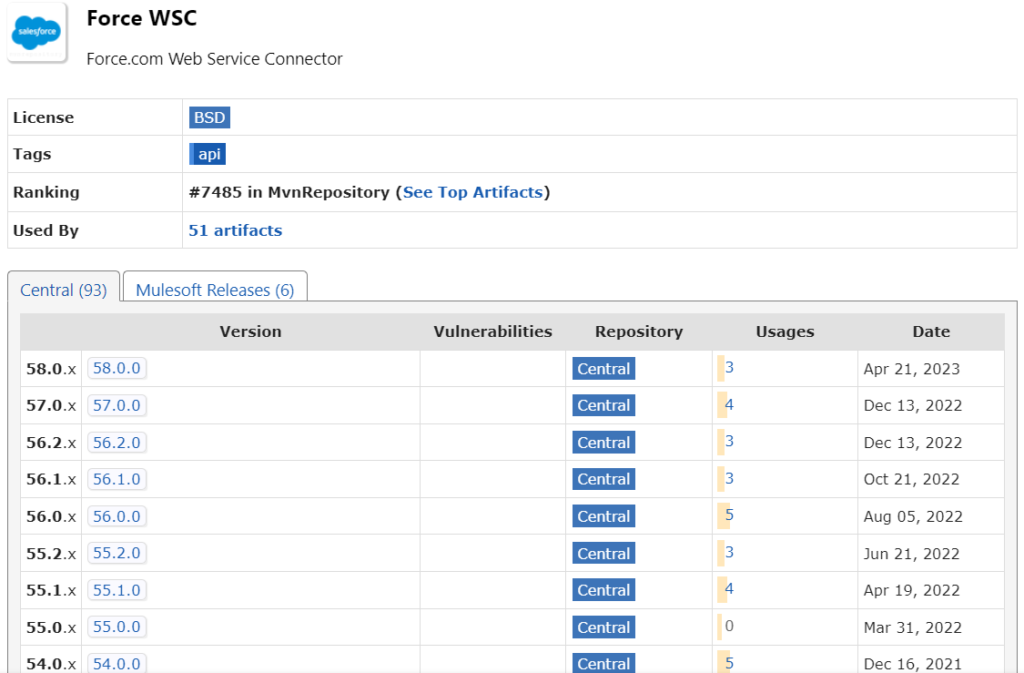
Task: View the 3 usages of version 58.0.0
Action: pos(729,368)
